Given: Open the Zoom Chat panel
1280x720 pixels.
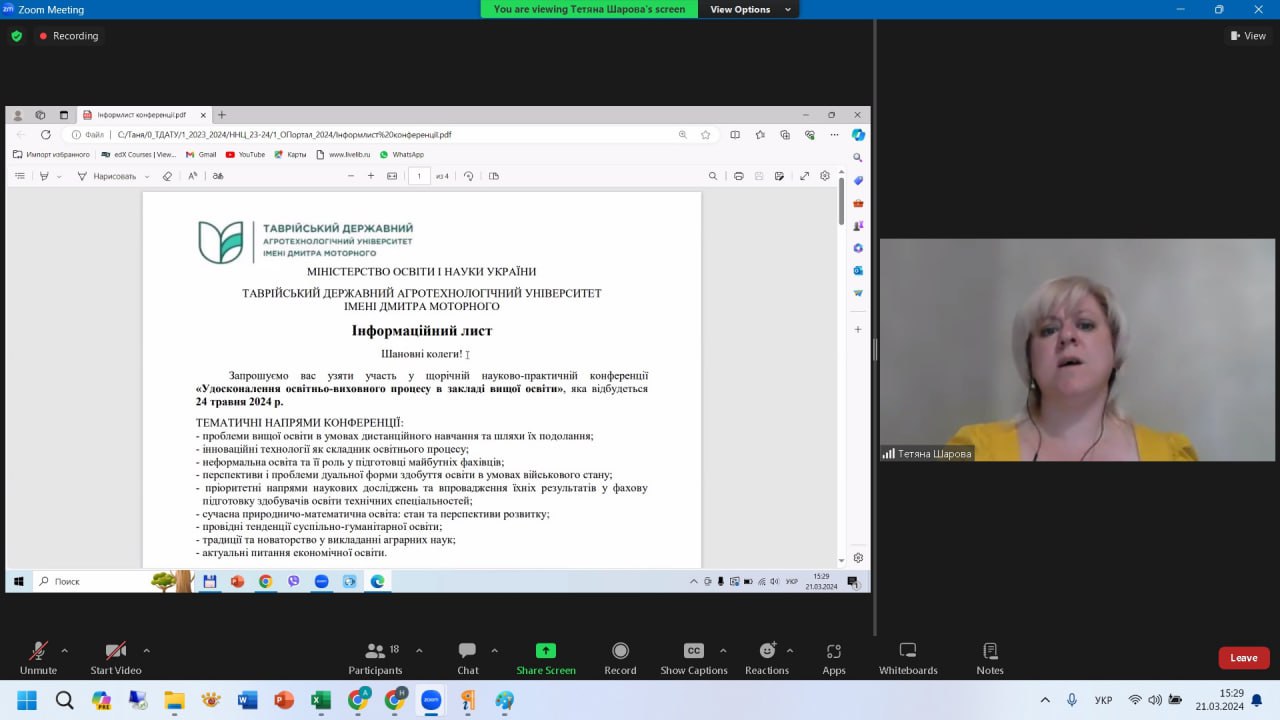Looking at the screenshot, I should [x=467, y=658].
